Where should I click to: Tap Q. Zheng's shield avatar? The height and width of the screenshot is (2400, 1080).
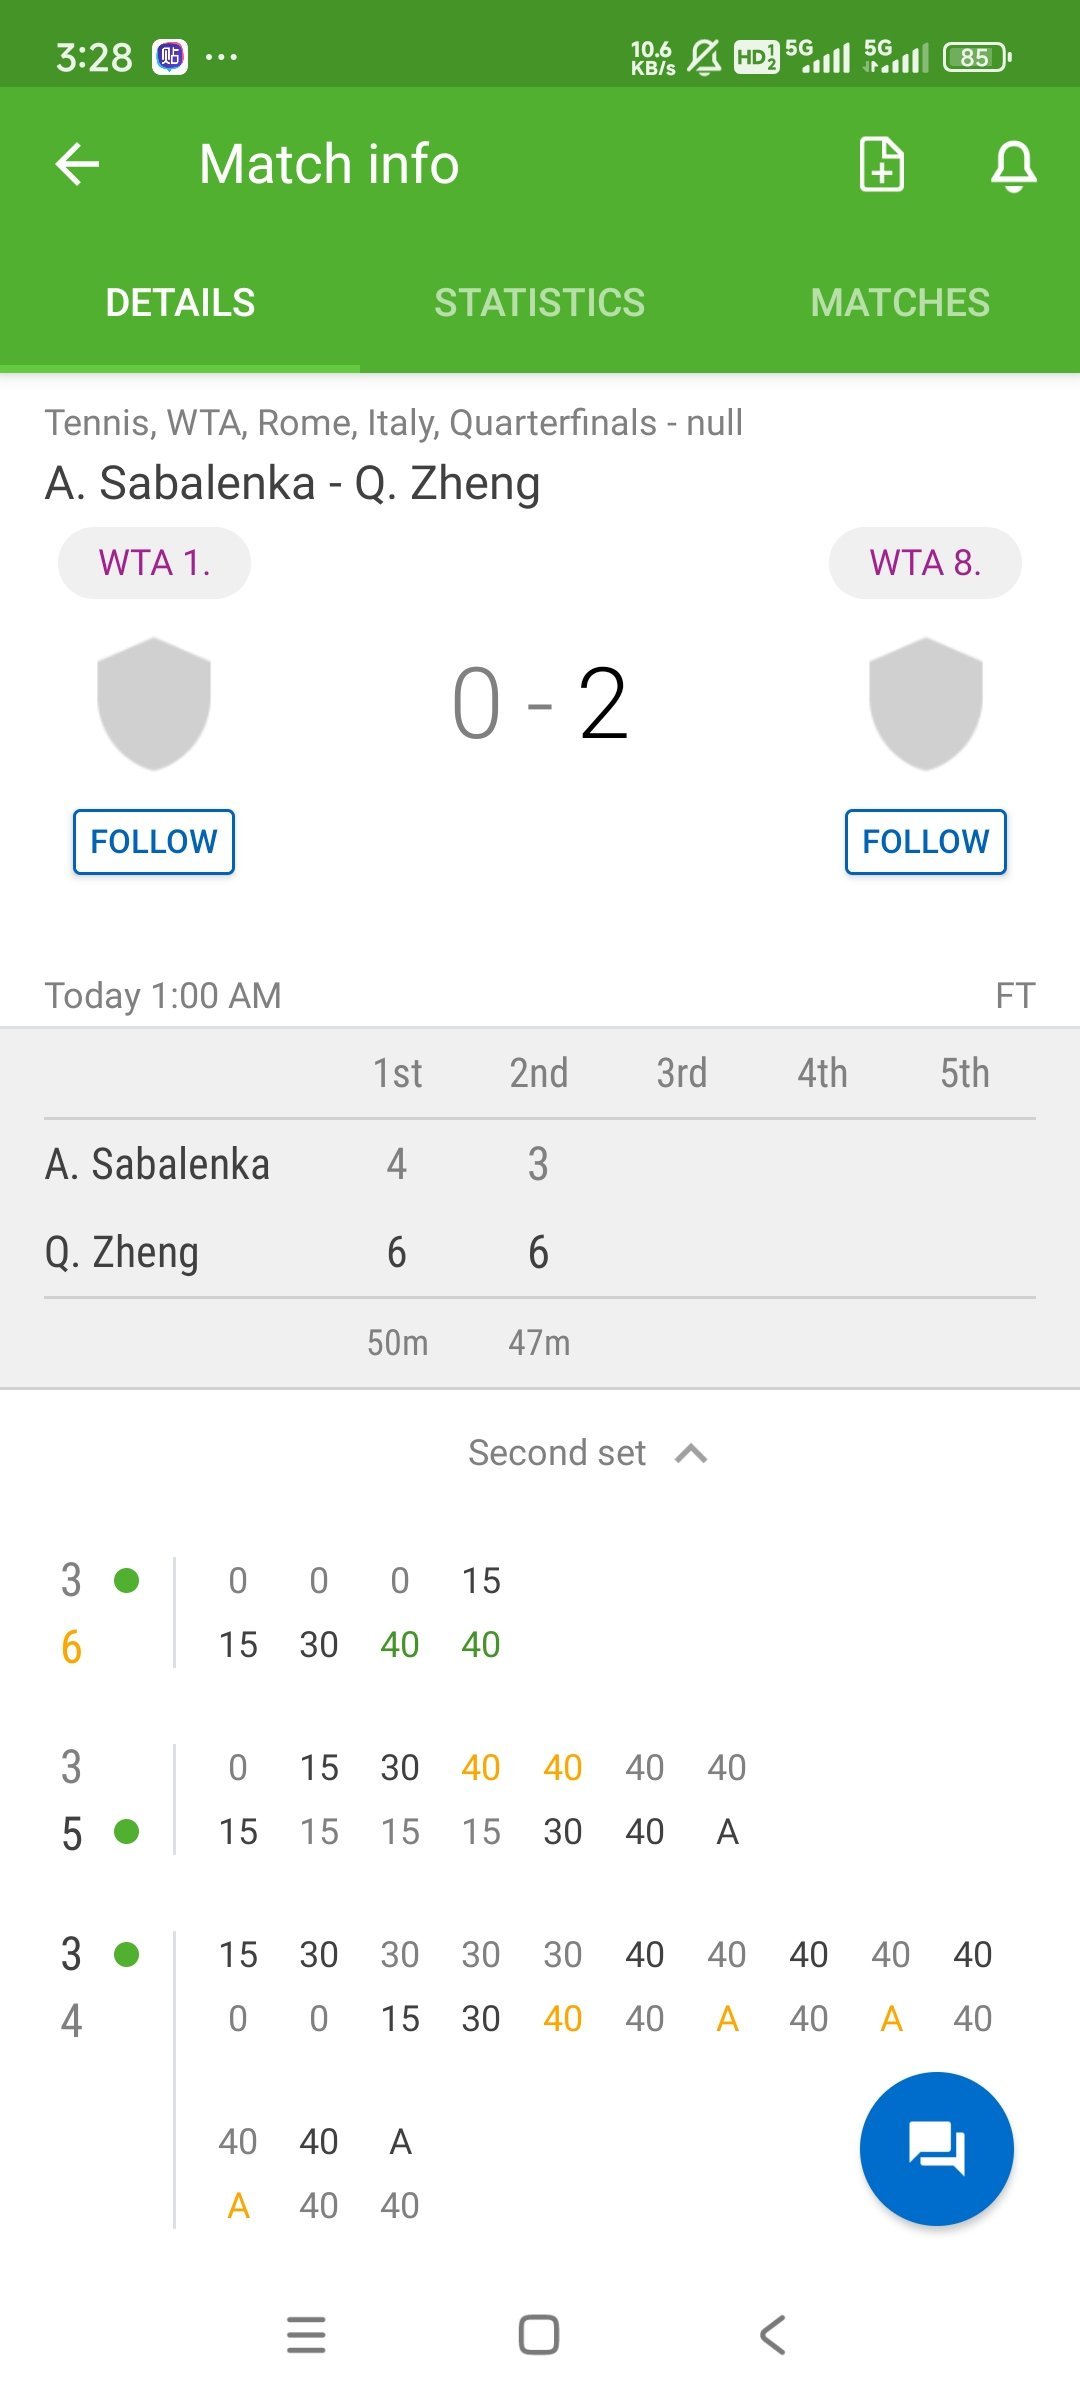click(x=926, y=703)
